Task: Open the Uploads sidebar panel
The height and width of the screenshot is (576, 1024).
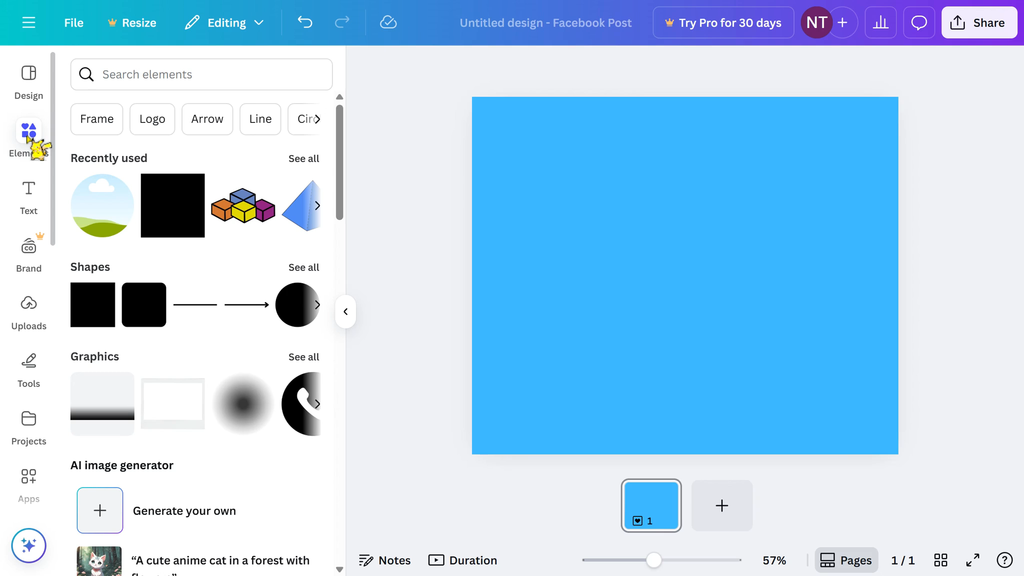Action: click(x=28, y=312)
